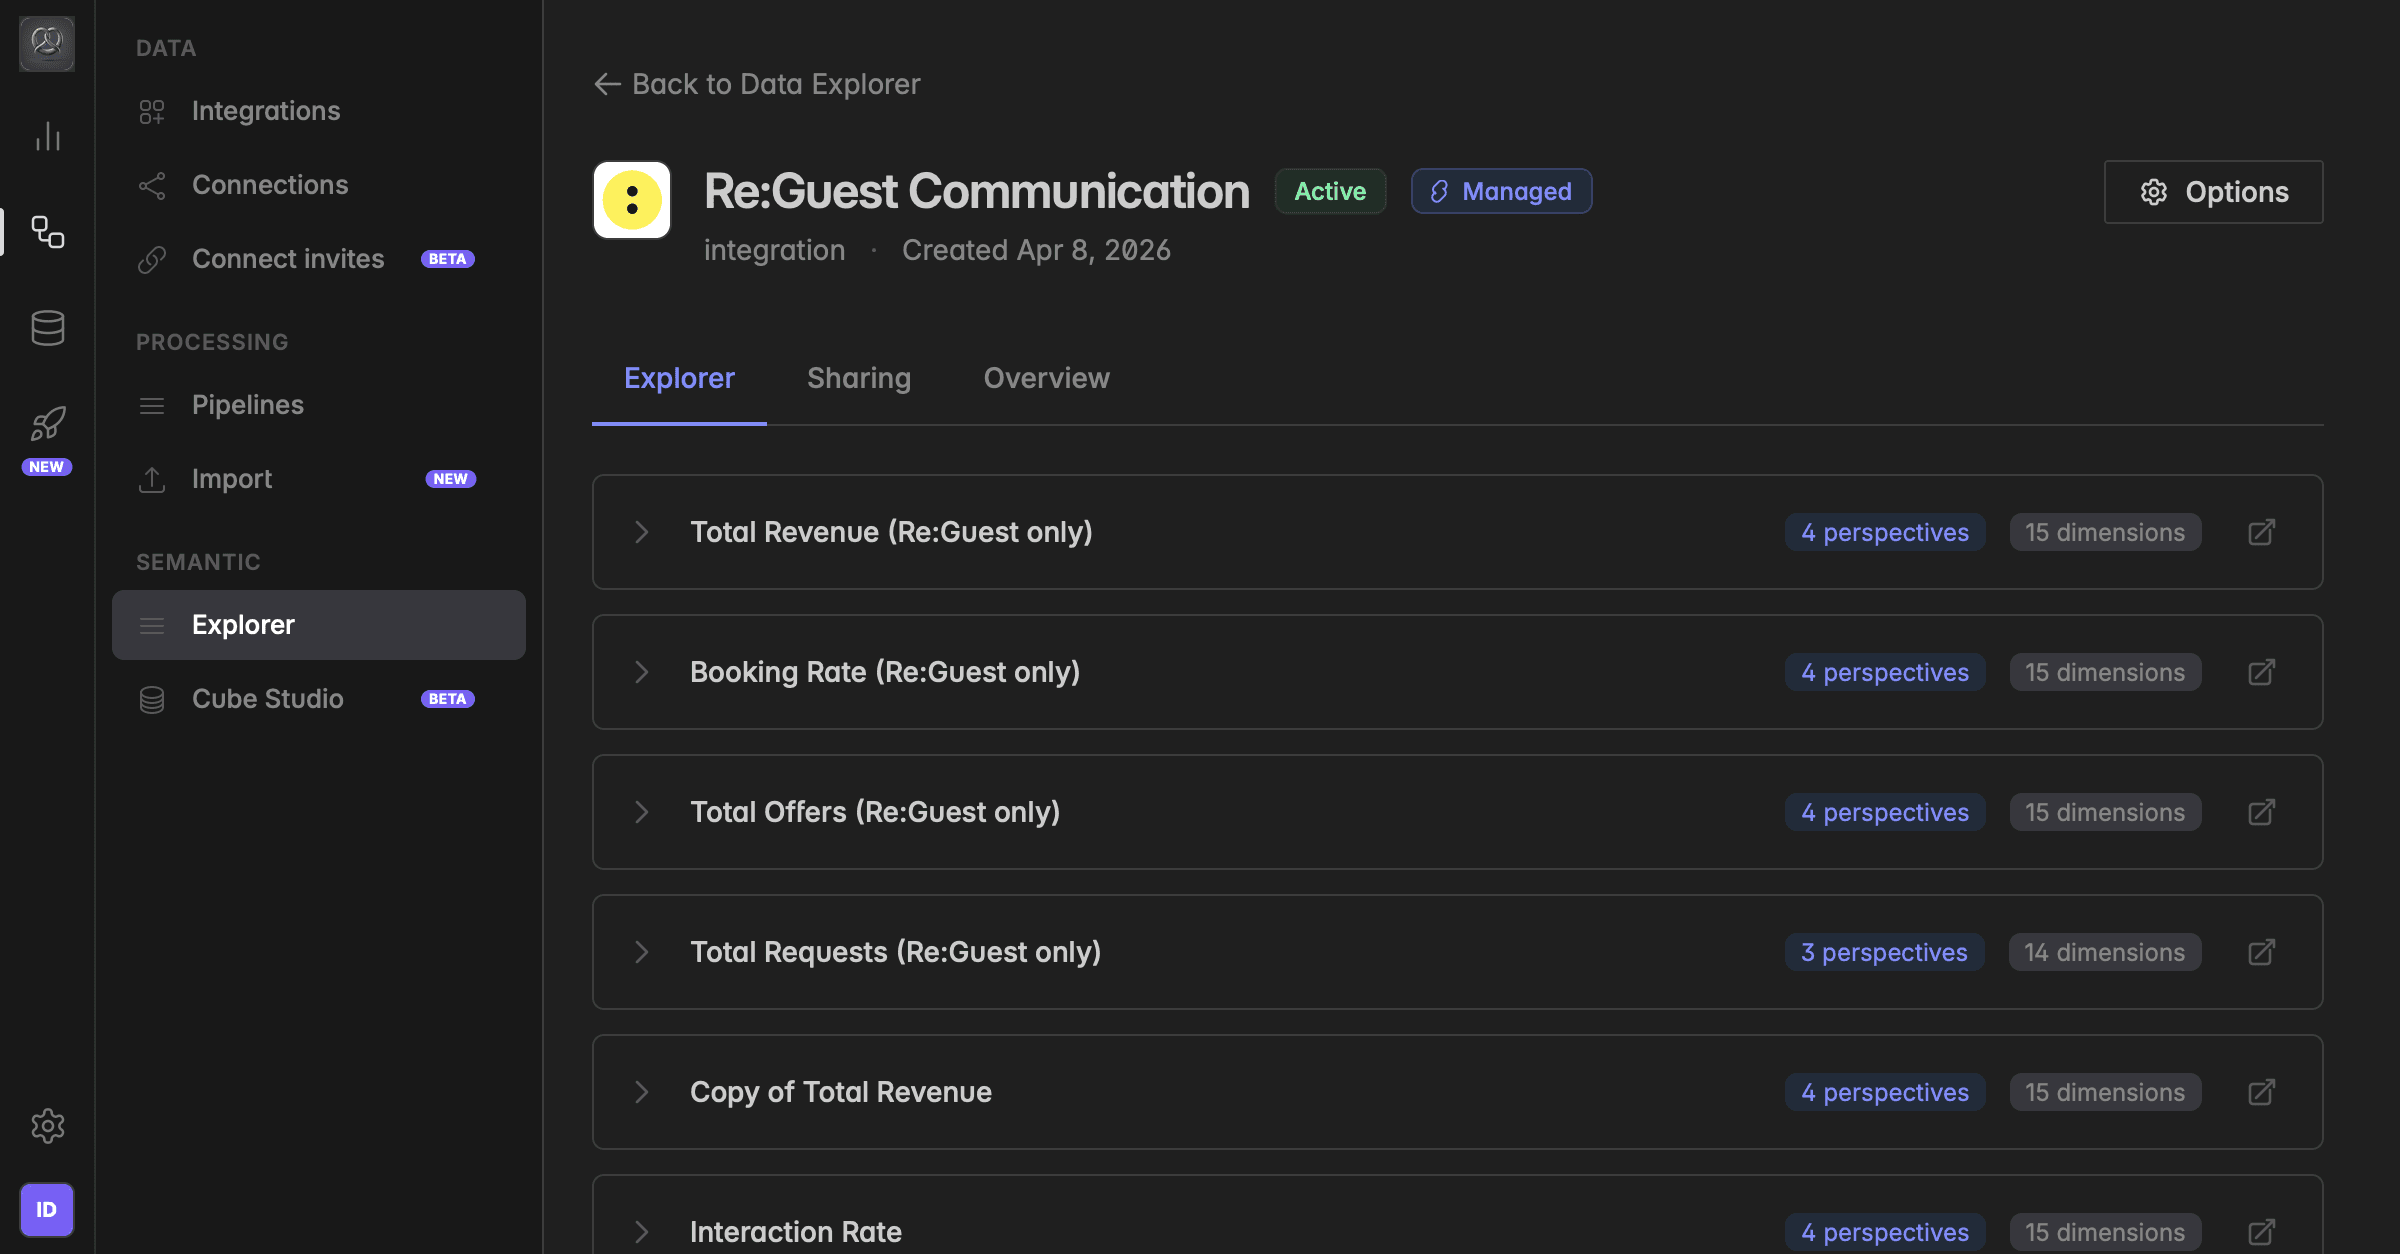The height and width of the screenshot is (1254, 2400).
Task: Click 15 dimensions on Total Offers row
Action: (2105, 812)
